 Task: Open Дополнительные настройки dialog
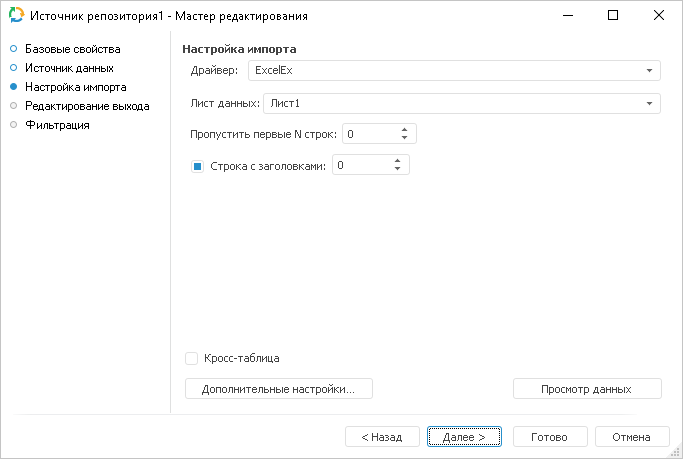click(279, 389)
